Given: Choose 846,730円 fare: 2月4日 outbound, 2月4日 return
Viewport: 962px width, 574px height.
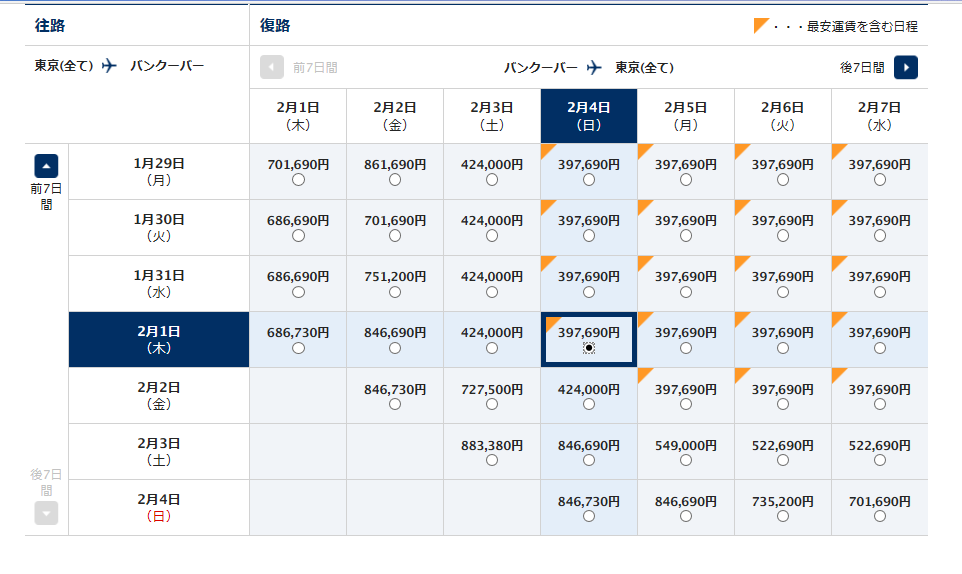Looking at the screenshot, I should tap(589, 516).
